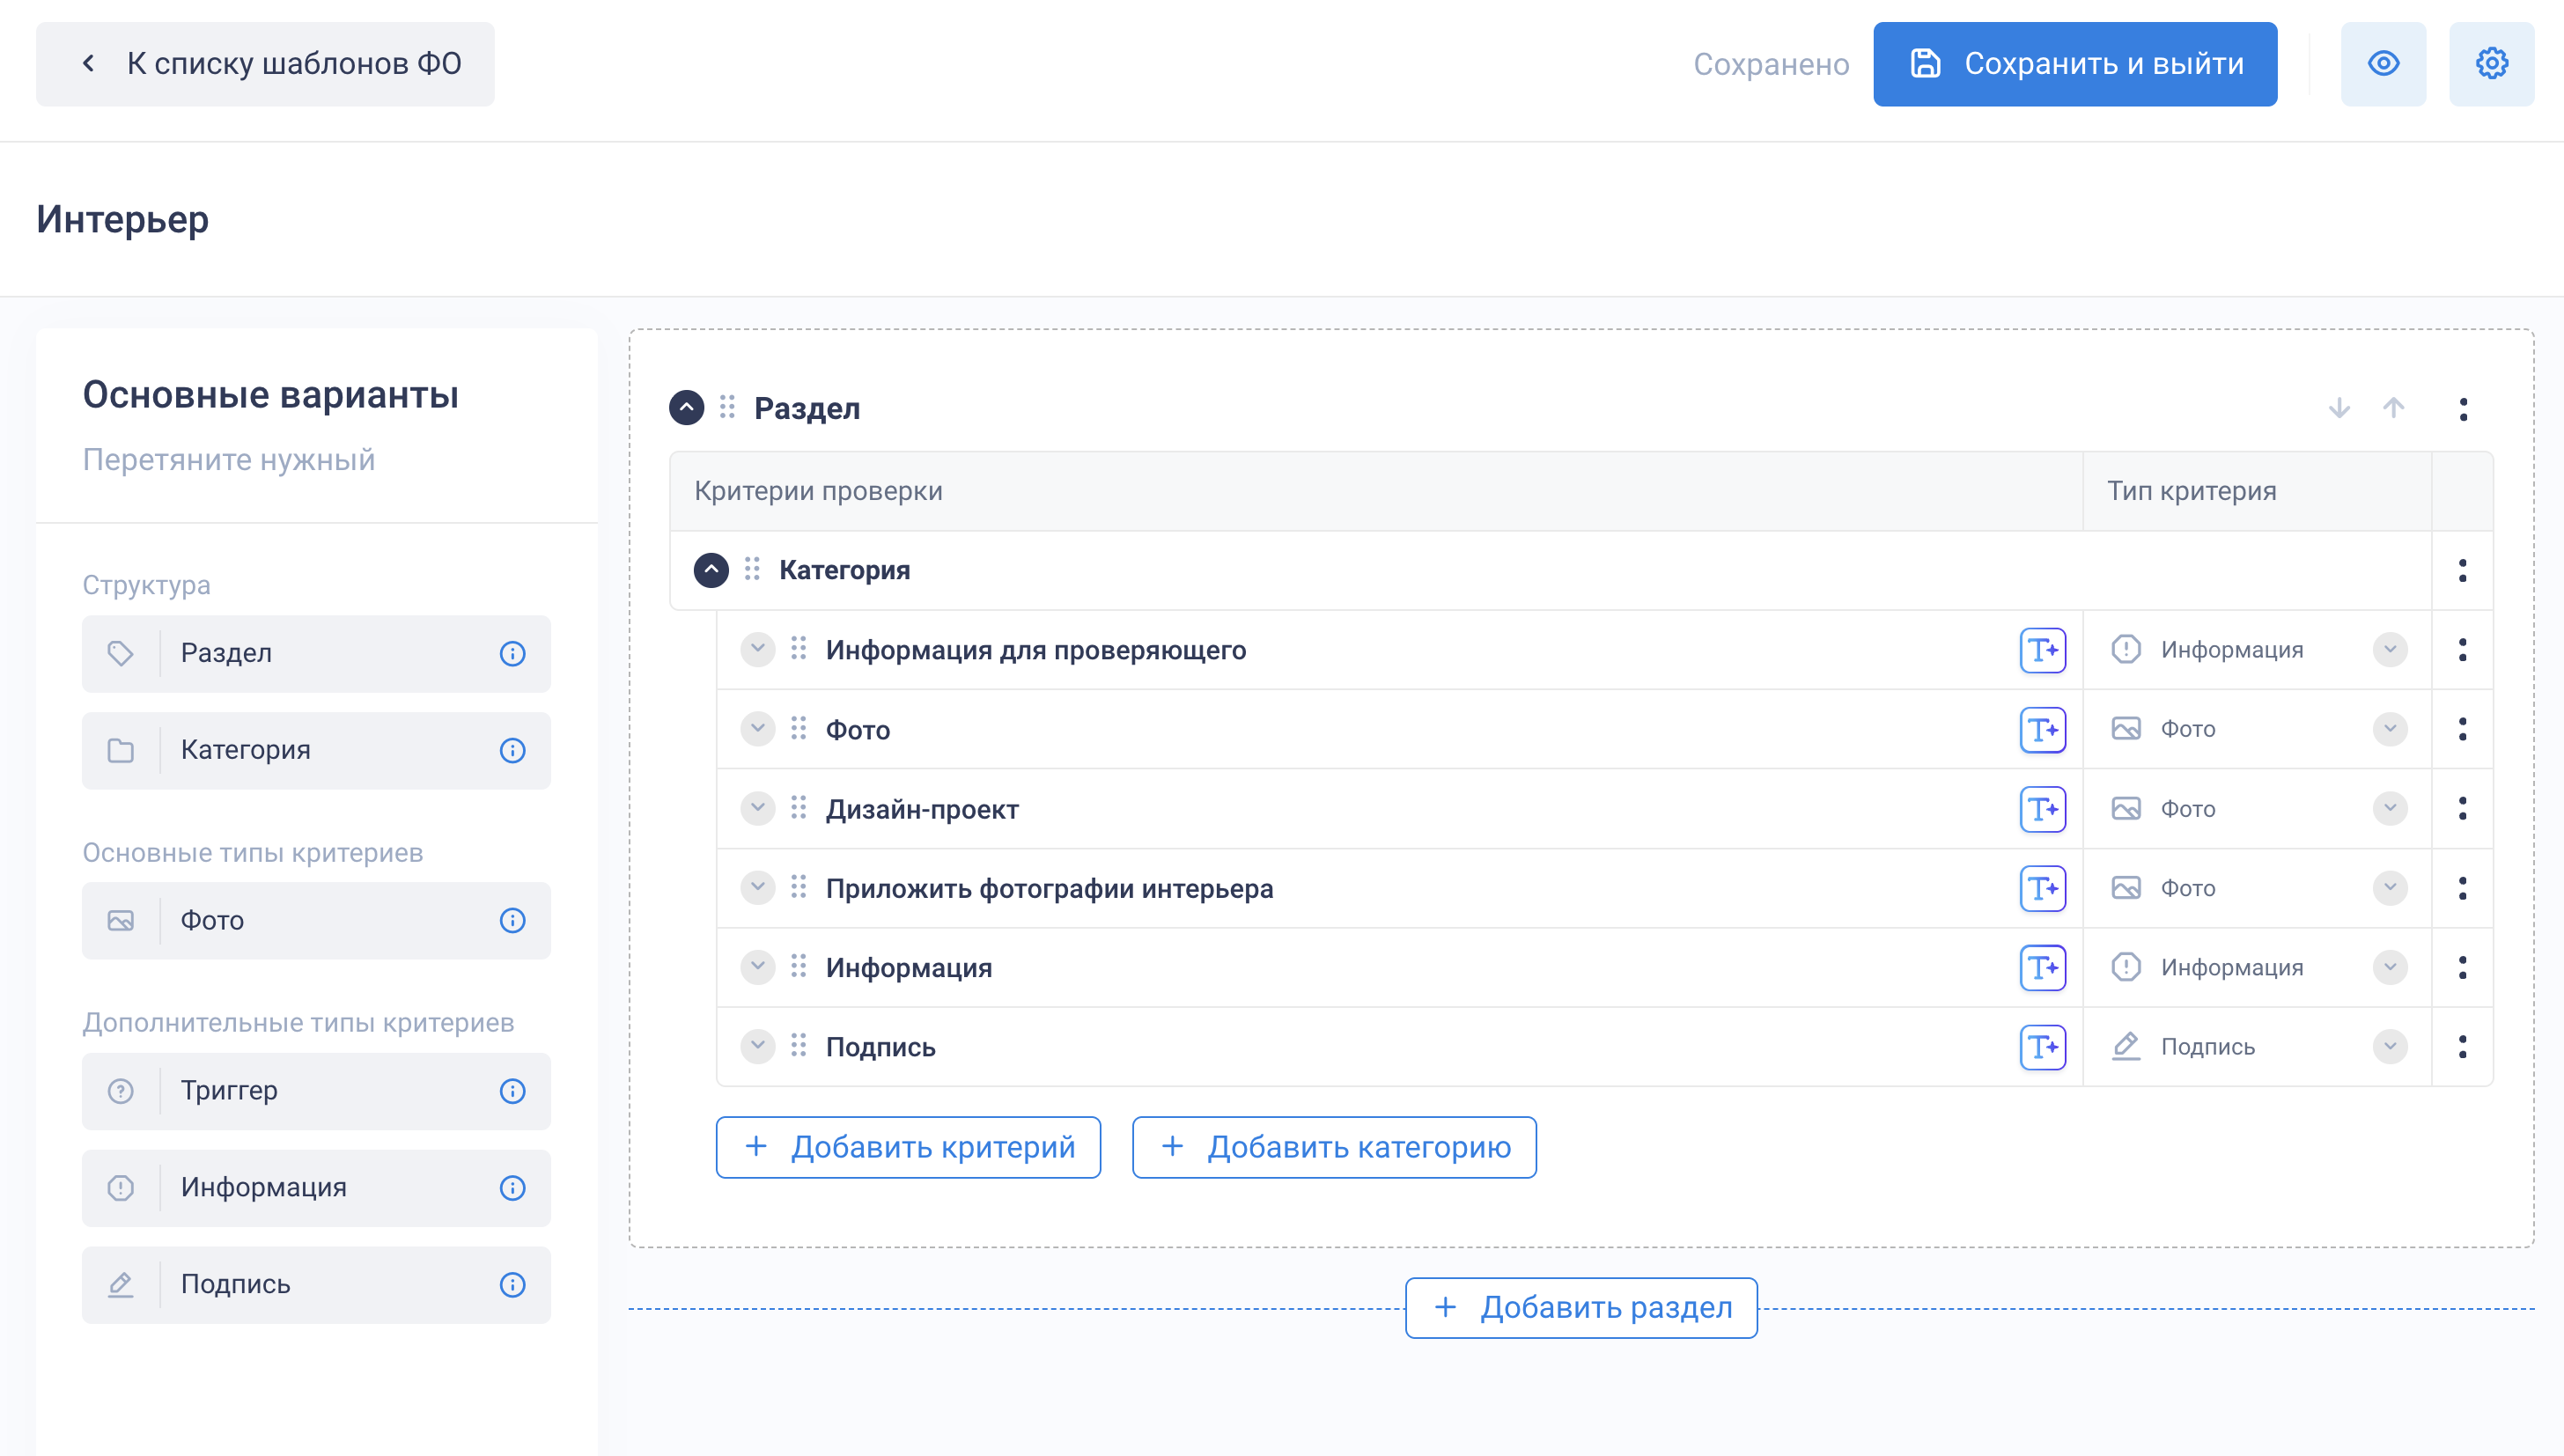Collapse the Категория group
This screenshot has height=1456, width=2564.
[711, 570]
